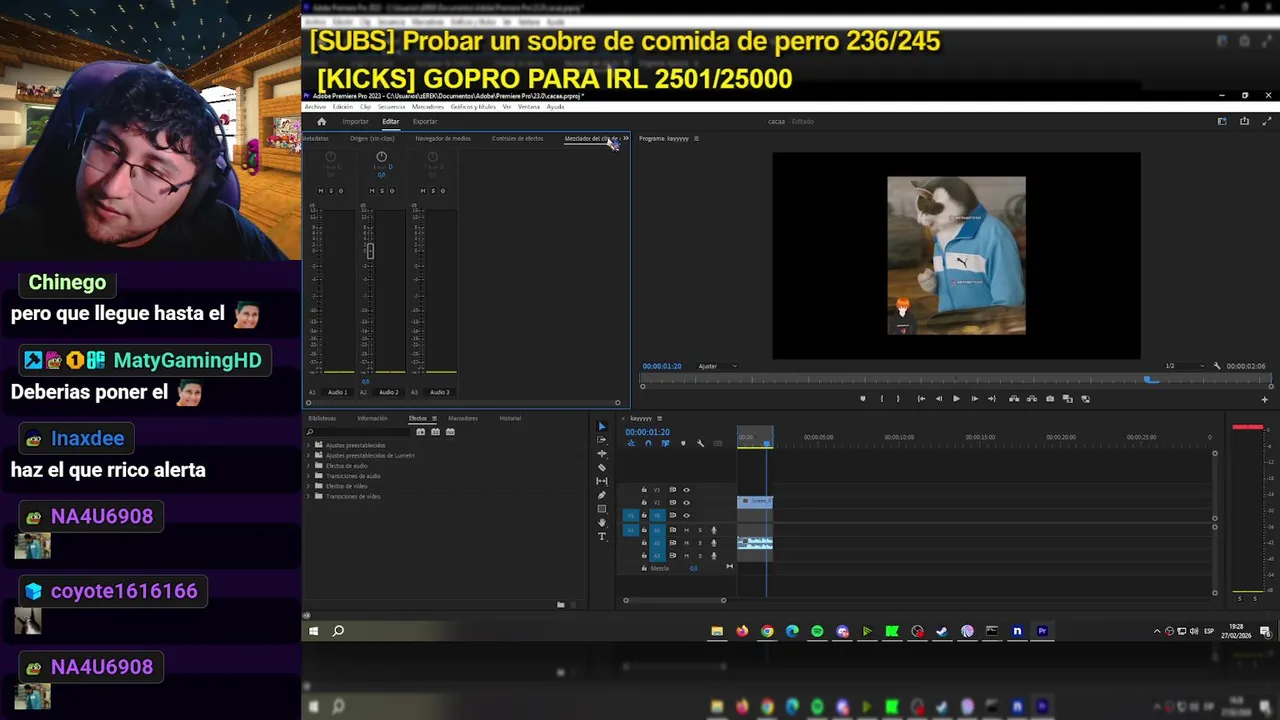Open Program monitor settings wrench
The image size is (1280, 720).
(1217, 366)
